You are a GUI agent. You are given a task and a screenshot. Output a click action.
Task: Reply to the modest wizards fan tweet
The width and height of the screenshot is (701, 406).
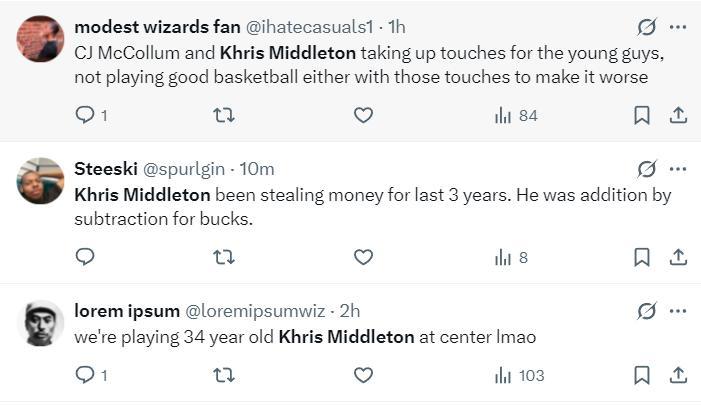86,115
